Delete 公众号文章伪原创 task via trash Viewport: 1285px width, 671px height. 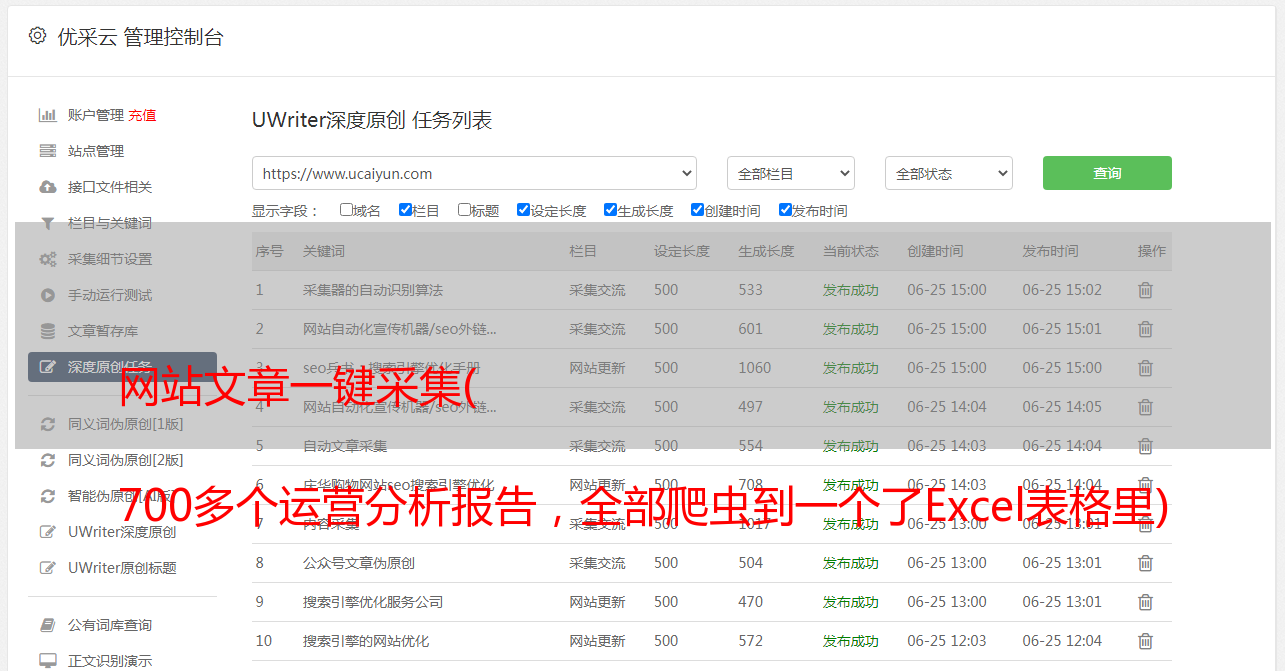[x=1145, y=563]
